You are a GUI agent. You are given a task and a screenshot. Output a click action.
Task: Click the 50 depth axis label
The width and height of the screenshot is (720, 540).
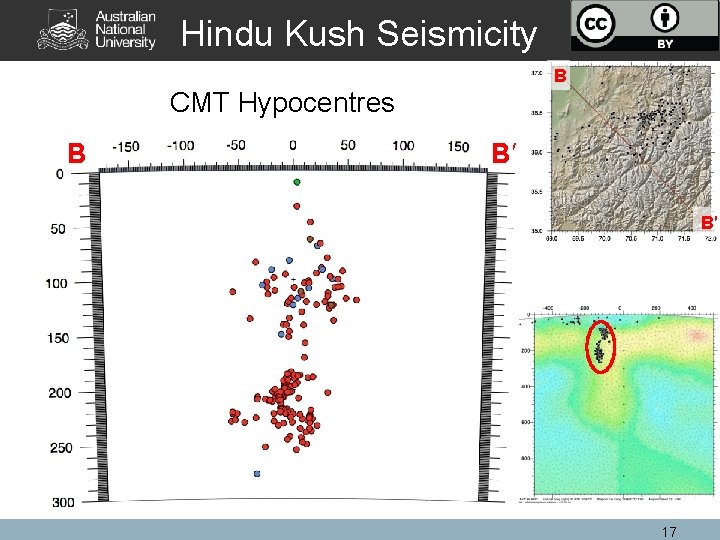coord(58,229)
